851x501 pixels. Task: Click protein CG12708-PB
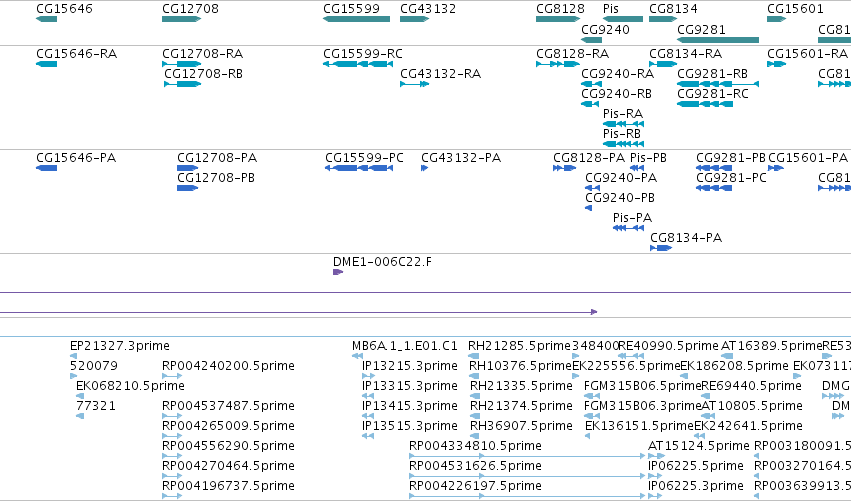(187, 188)
